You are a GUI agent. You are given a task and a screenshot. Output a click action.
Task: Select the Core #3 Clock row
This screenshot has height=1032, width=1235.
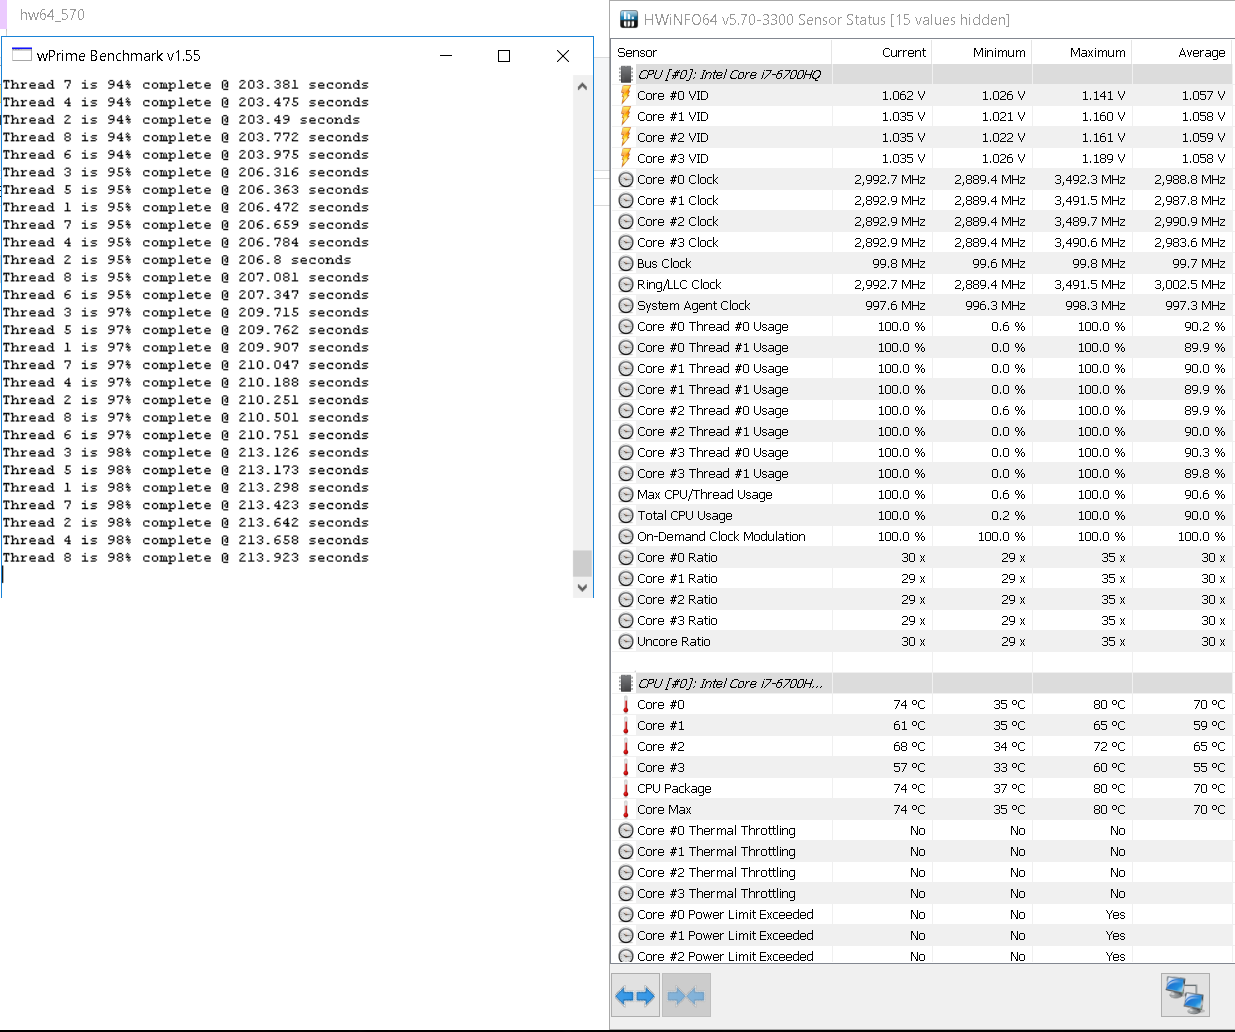(x=922, y=242)
